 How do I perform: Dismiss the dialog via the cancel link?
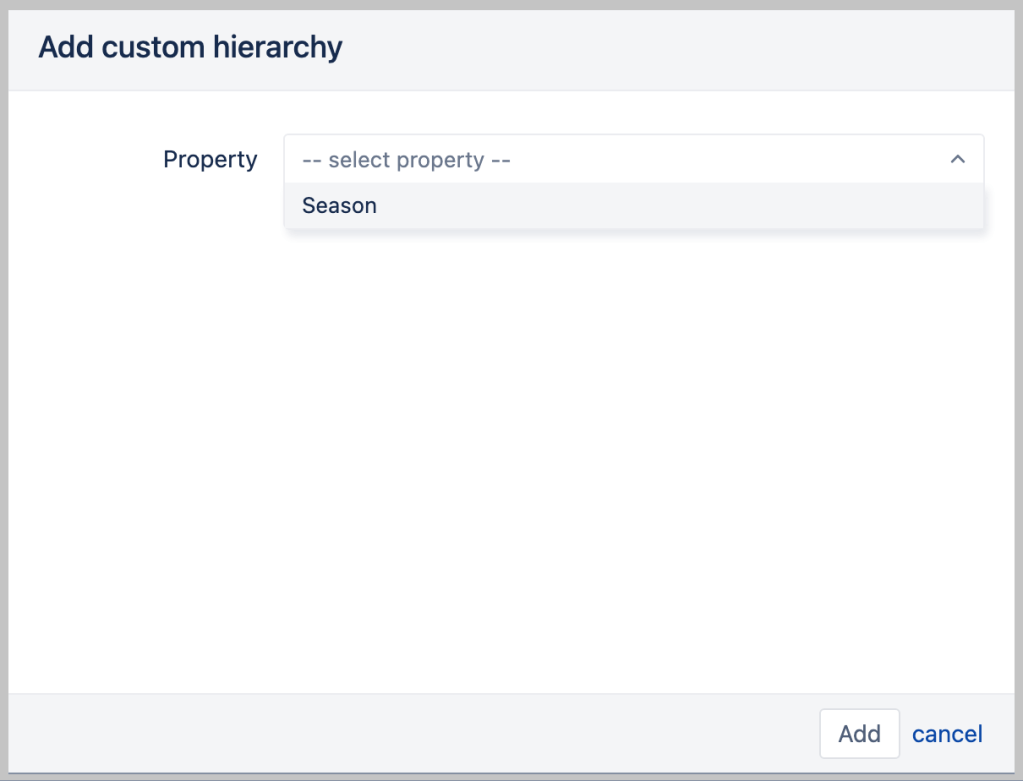(x=947, y=734)
